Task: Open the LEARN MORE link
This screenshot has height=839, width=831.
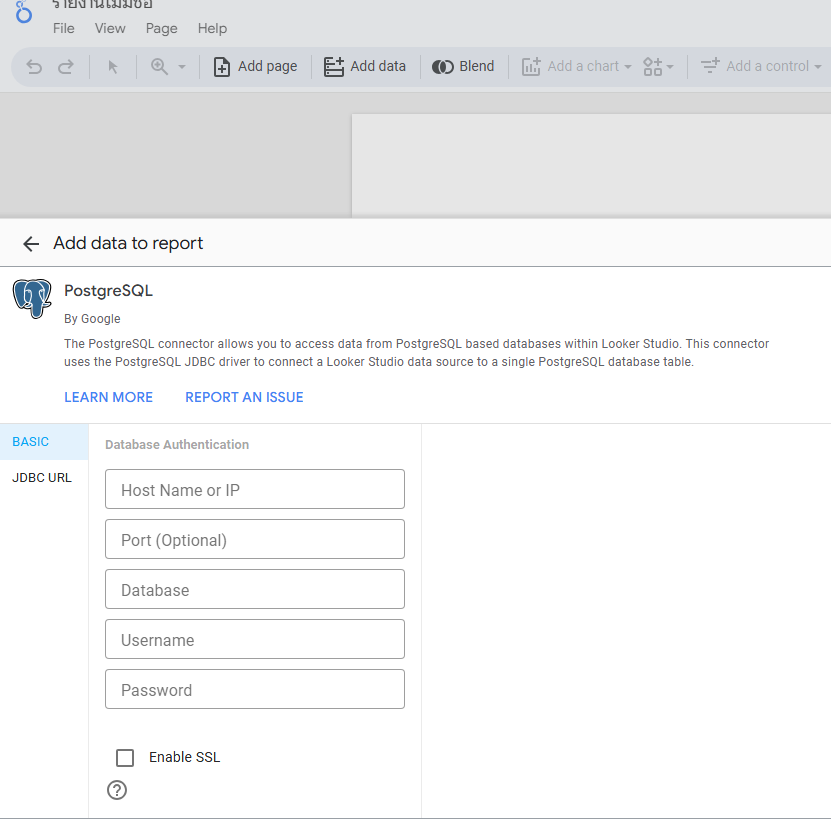Action: 109,397
